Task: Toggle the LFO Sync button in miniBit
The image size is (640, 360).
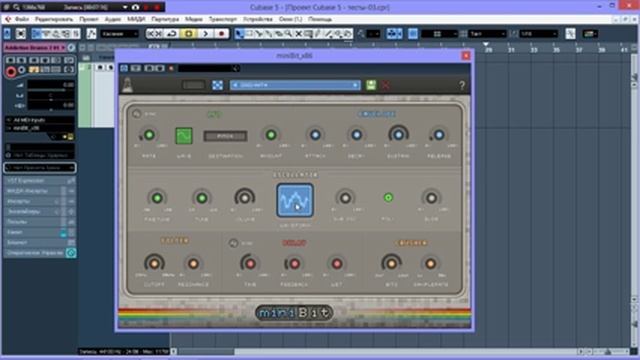Action: (136, 114)
